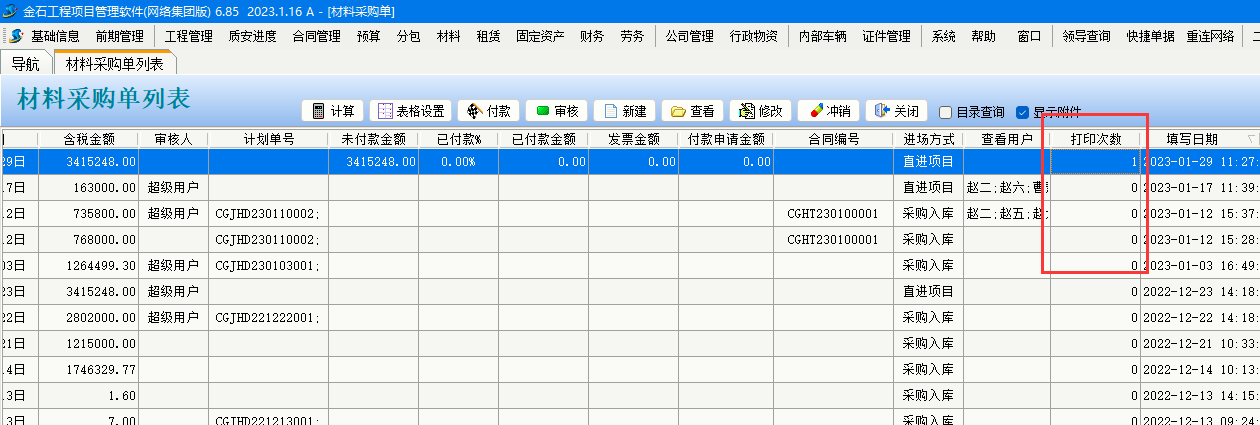Select row with plan number CGJHD230103001
1260x425 pixels.
coord(267,265)
